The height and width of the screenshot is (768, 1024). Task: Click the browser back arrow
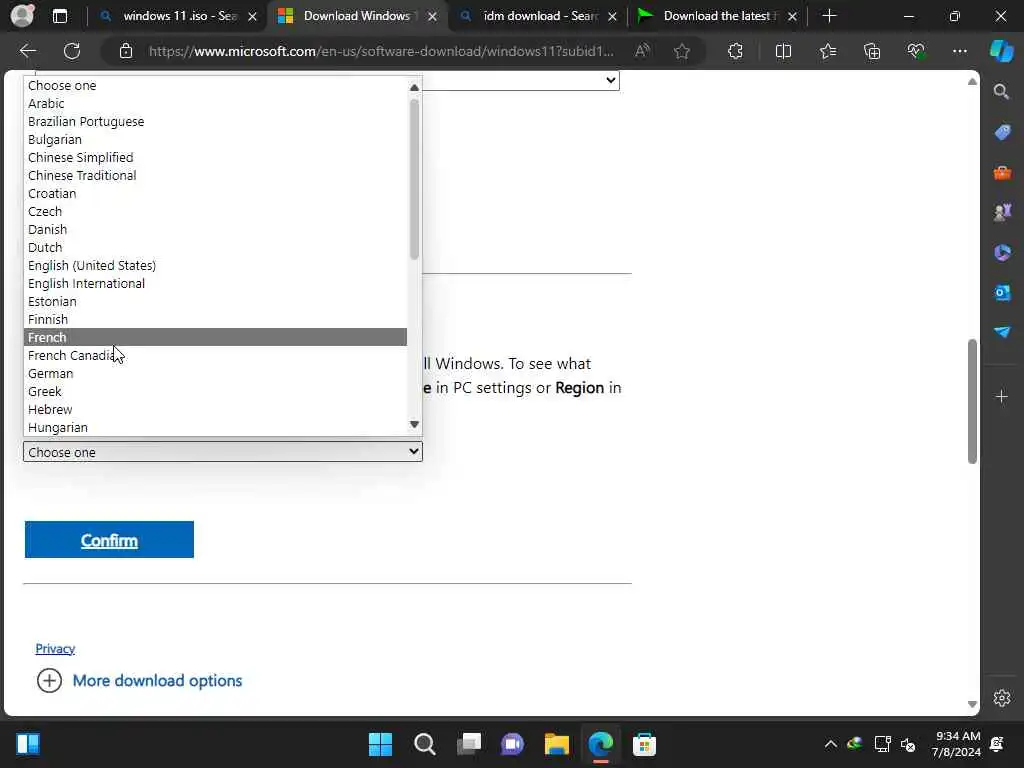pyautogui.click(x=28, y=51)
